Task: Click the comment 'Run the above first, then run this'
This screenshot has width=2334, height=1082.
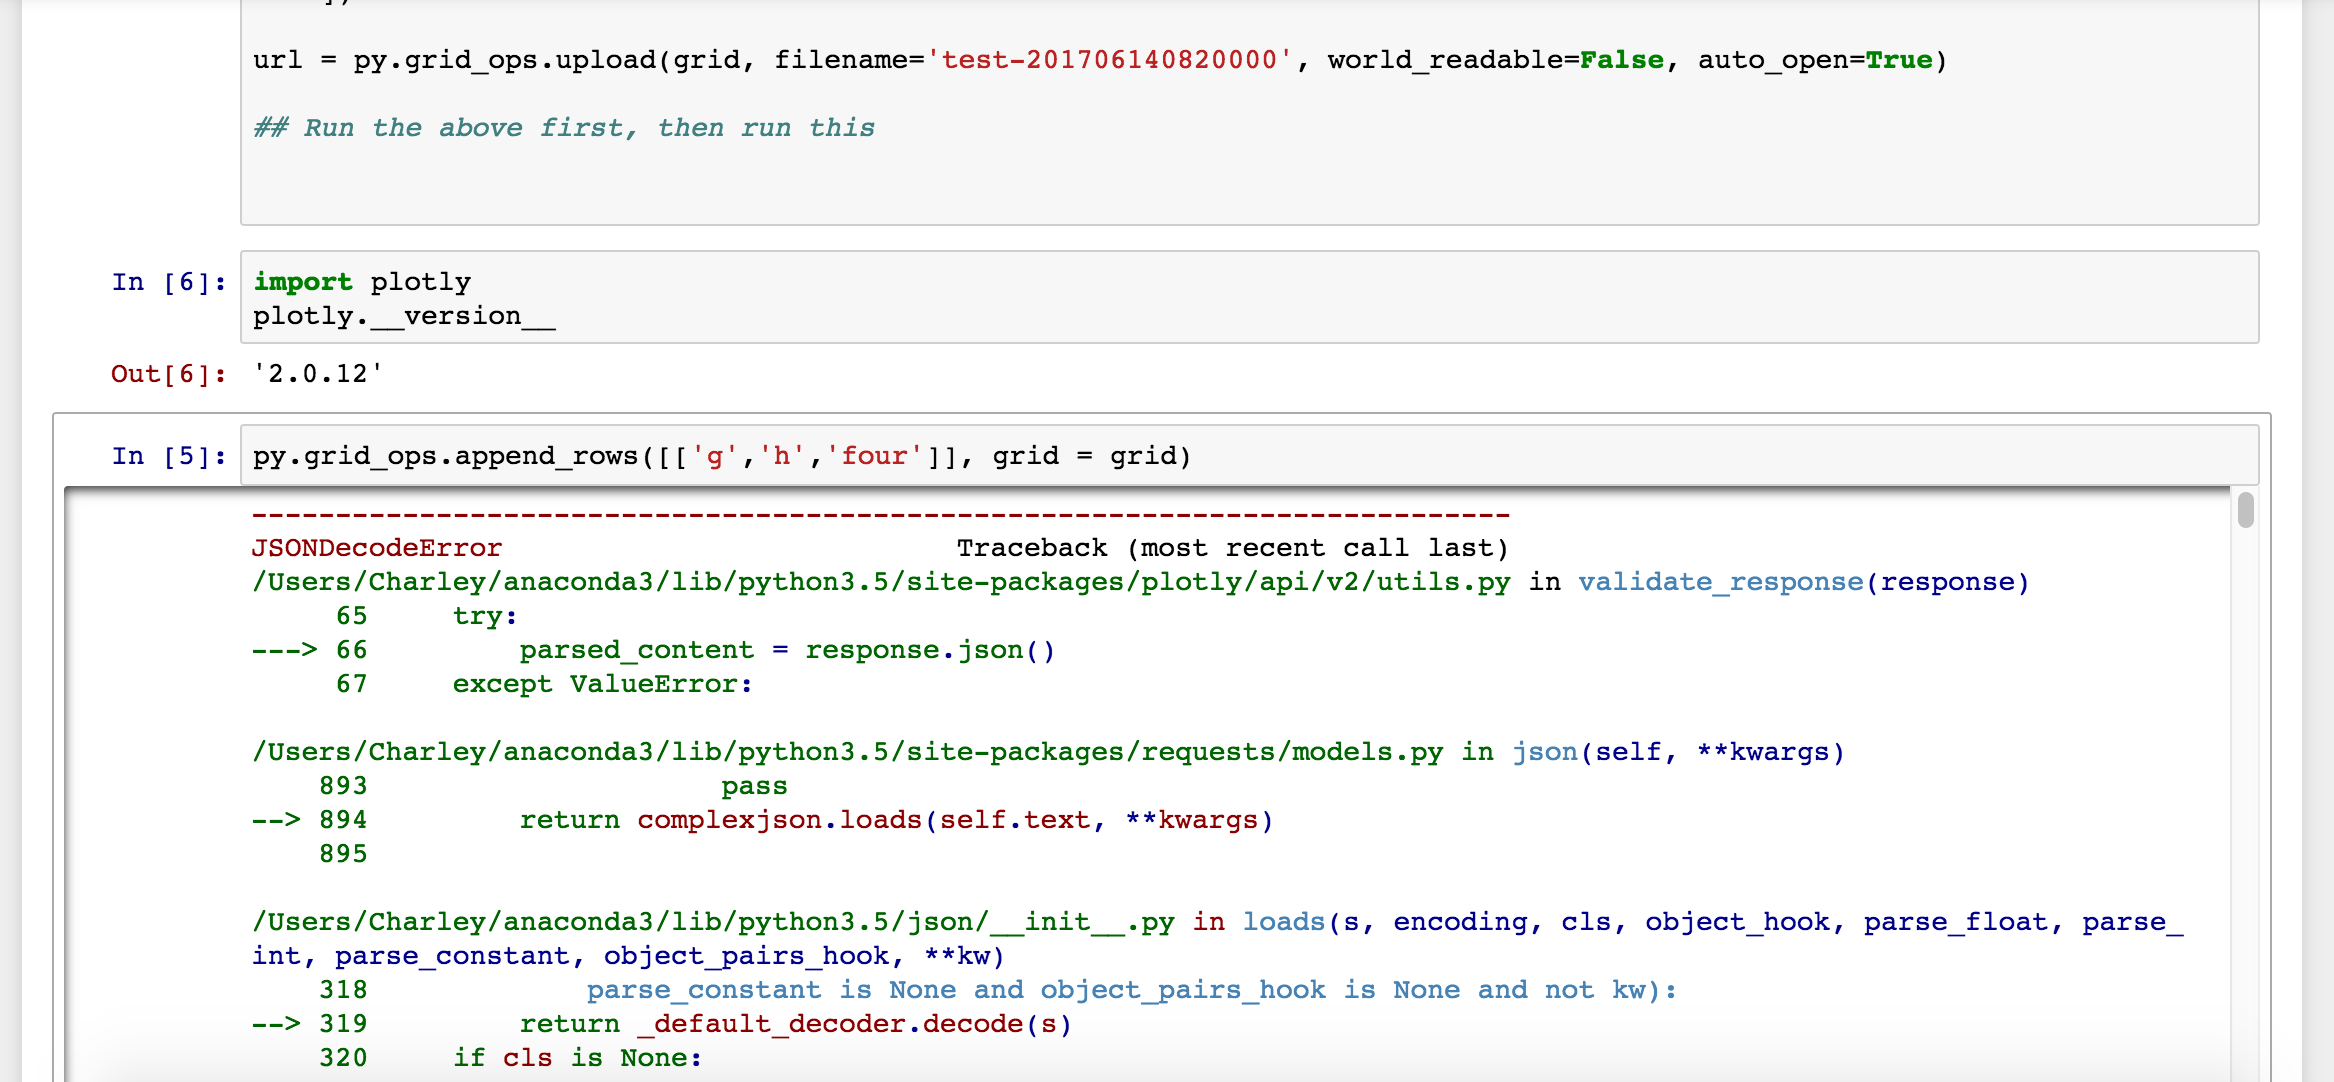Action: point(564,128)
